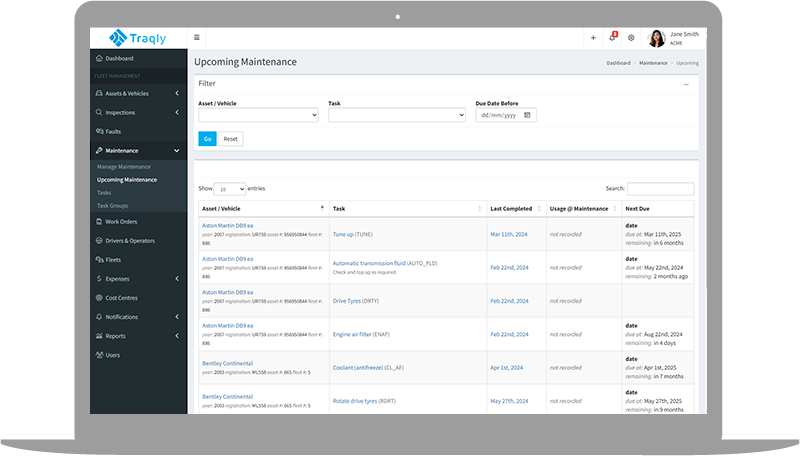Open May 27th, 2024 last completed link
The image size is (800, 456).
510,401
